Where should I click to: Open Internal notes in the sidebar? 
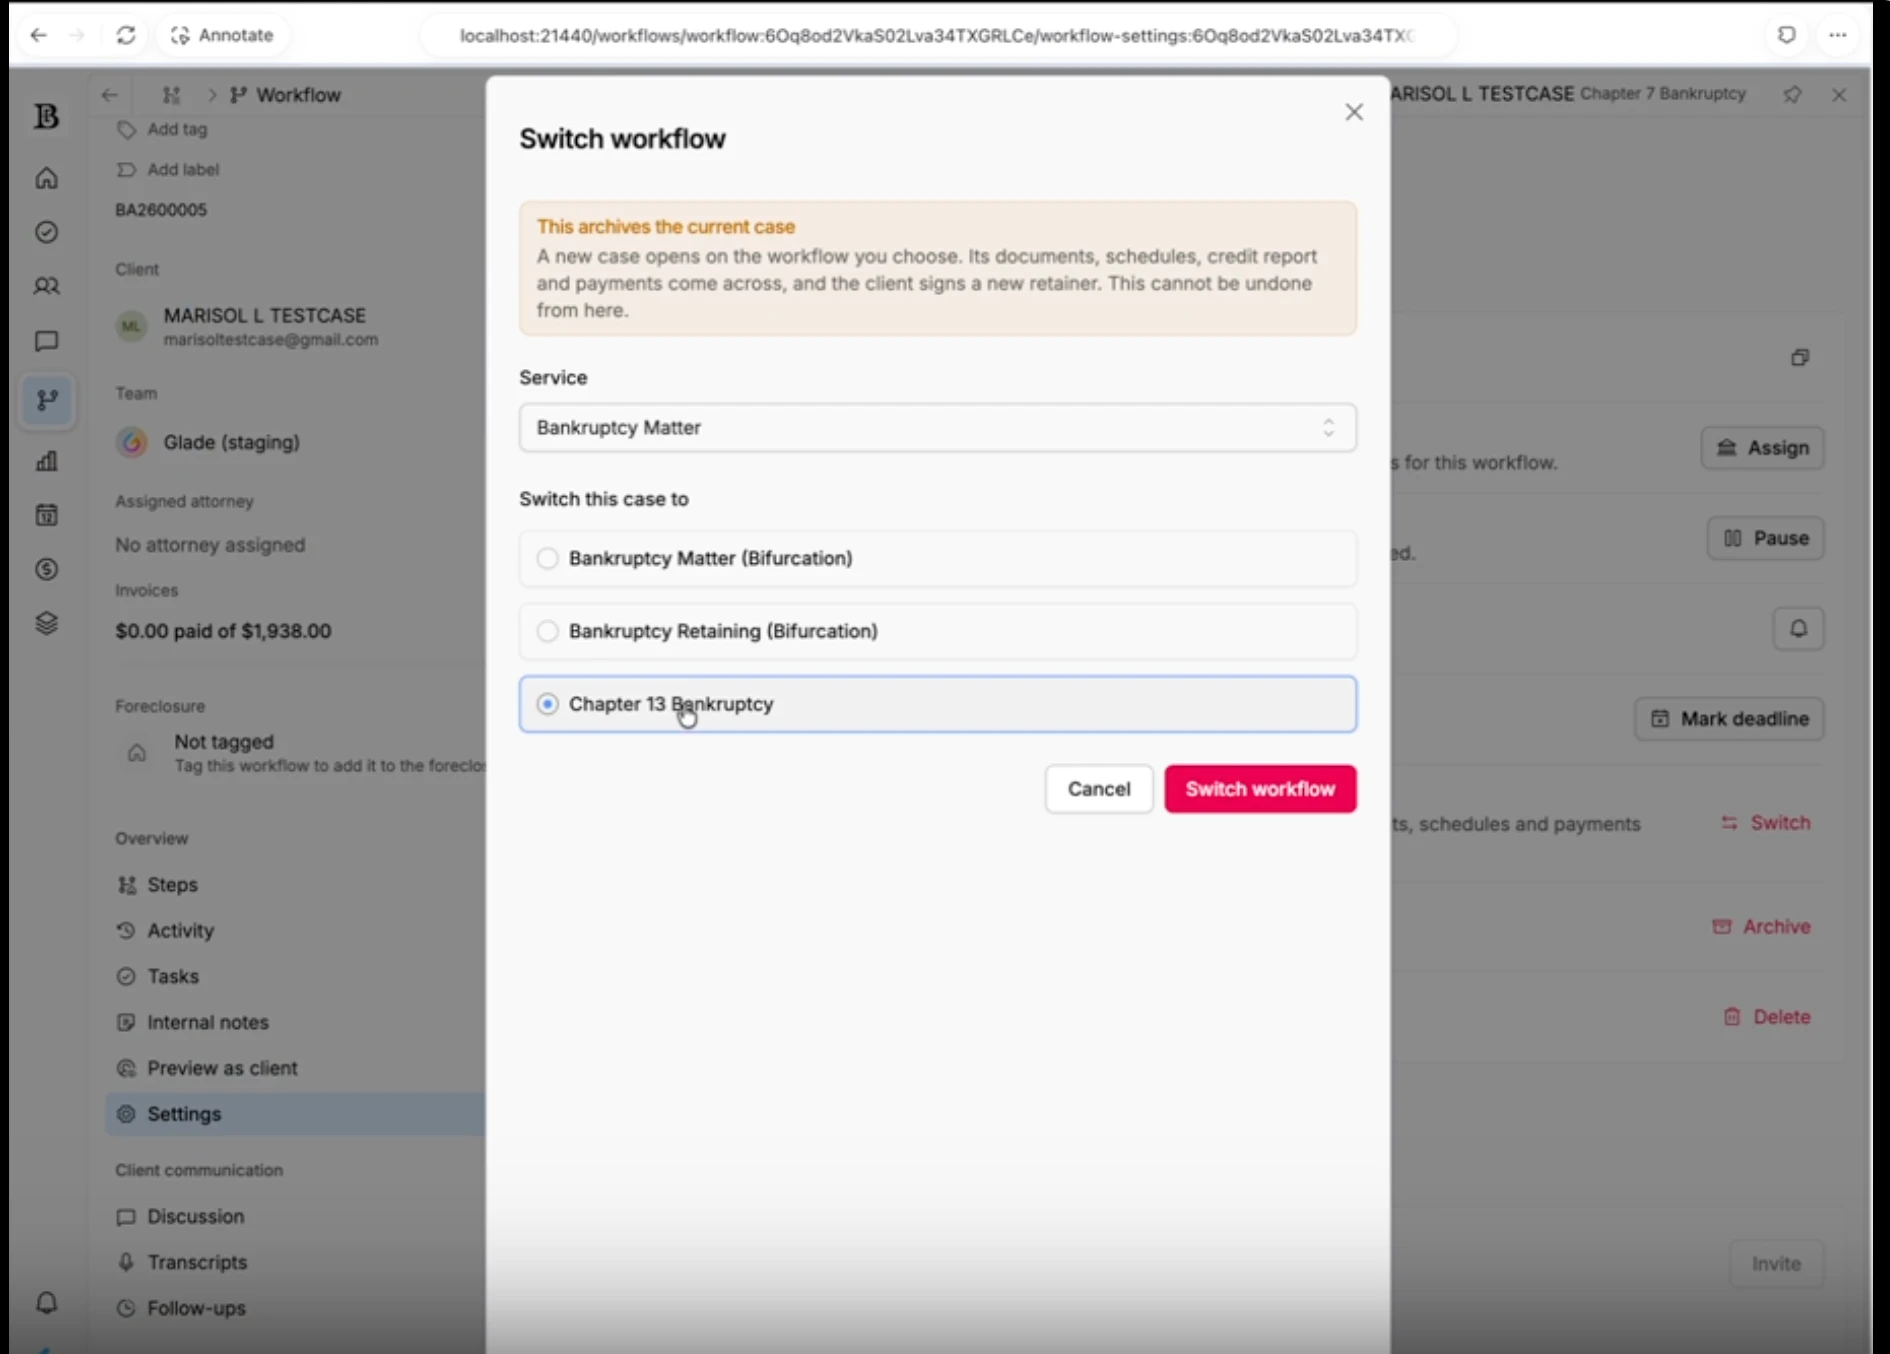(x=208, y=1022)
